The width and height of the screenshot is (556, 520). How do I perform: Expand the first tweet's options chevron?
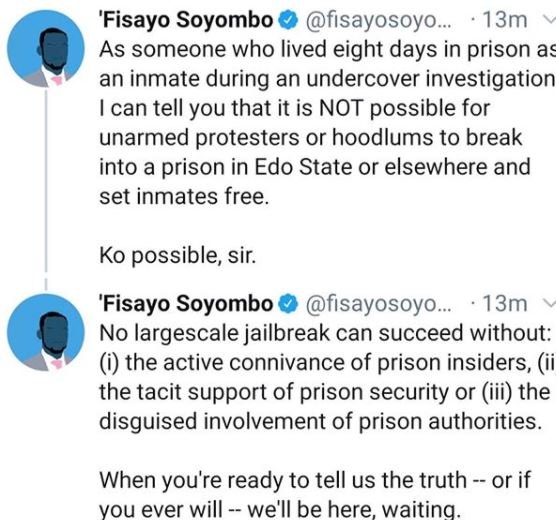[549, 20]
